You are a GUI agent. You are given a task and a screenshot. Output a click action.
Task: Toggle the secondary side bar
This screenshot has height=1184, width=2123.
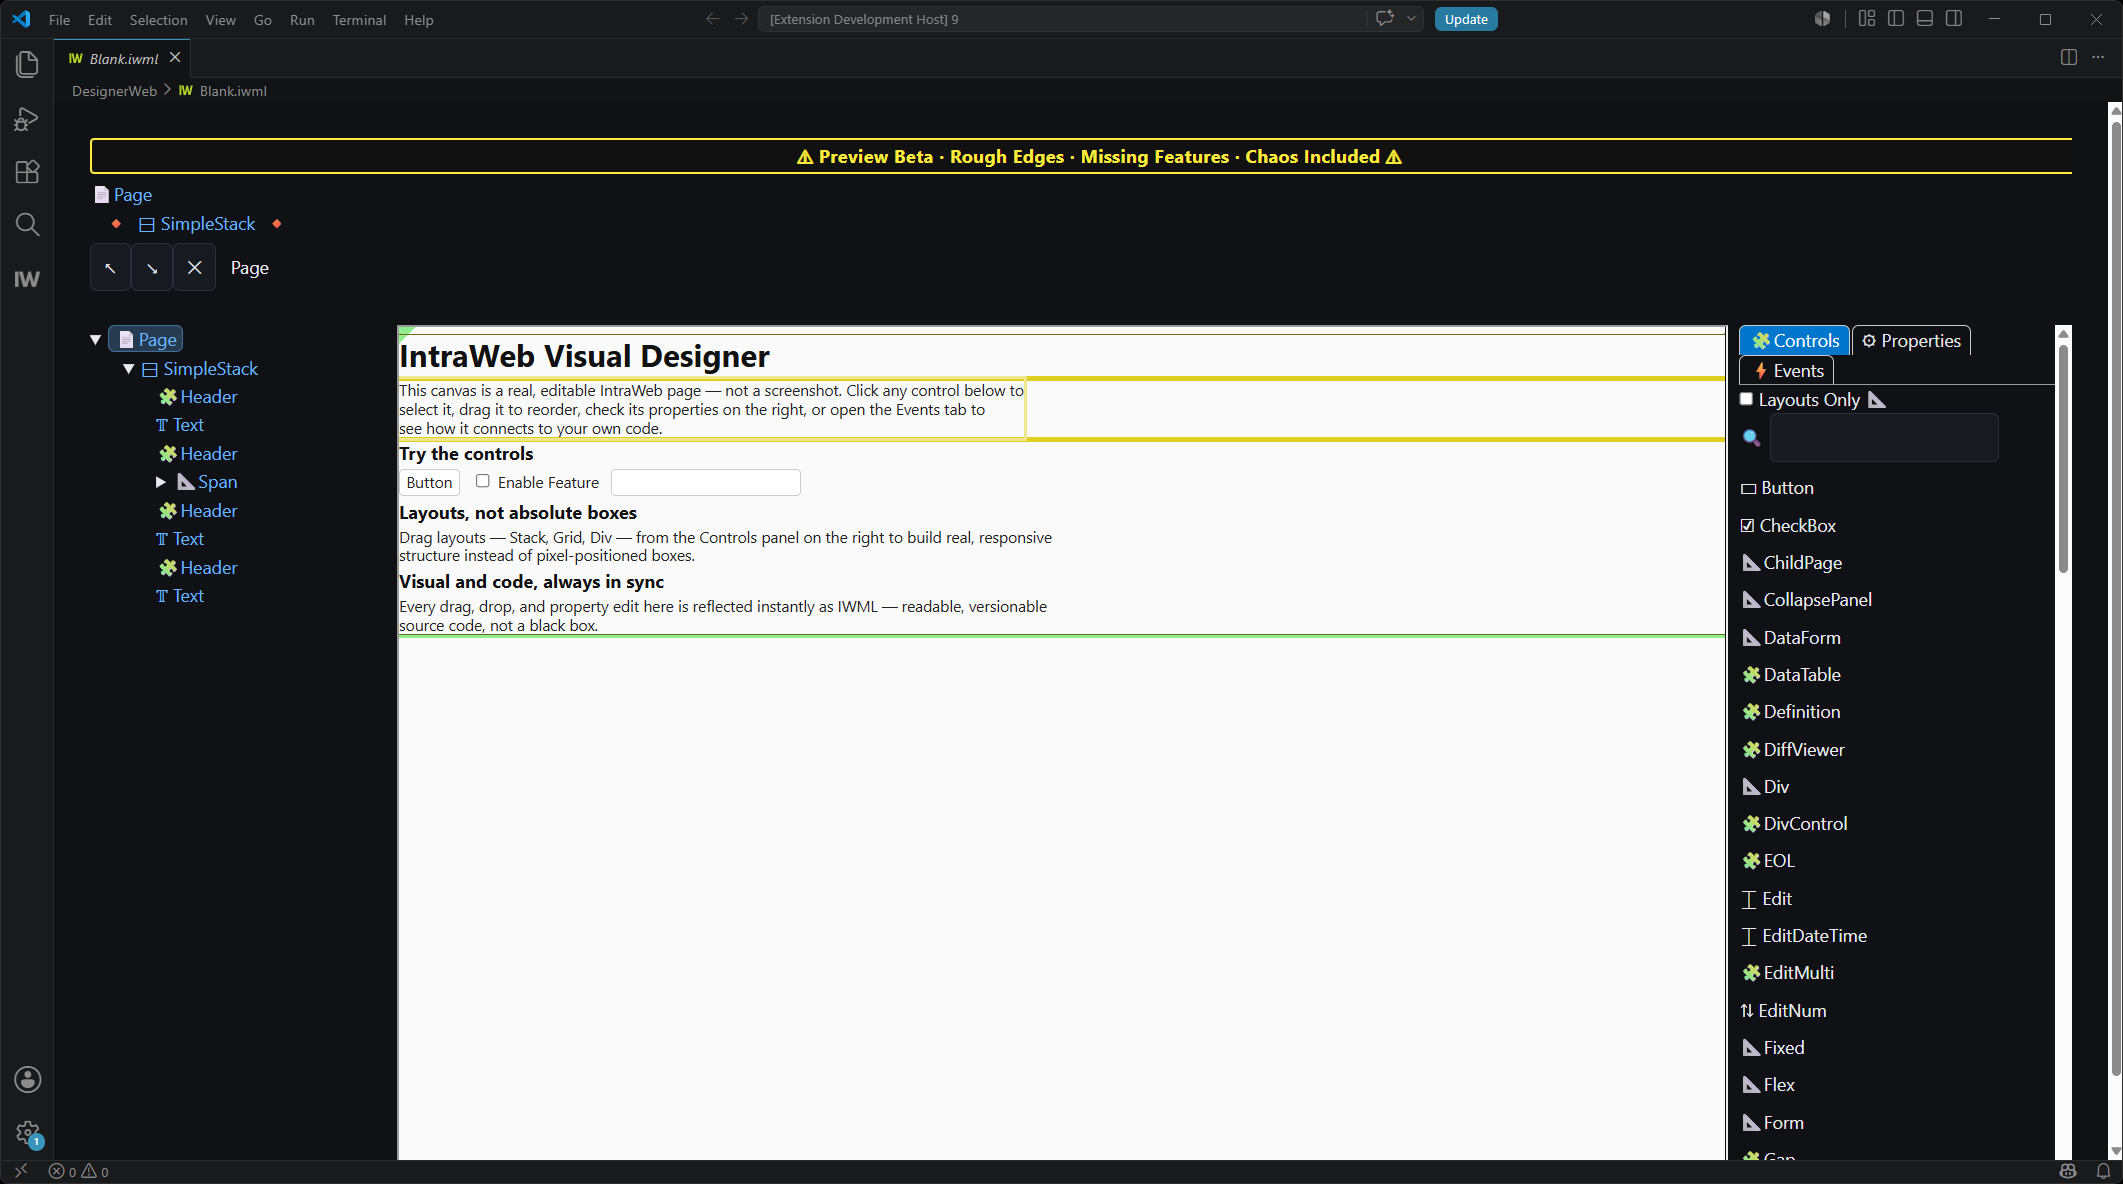point(1954,19)
